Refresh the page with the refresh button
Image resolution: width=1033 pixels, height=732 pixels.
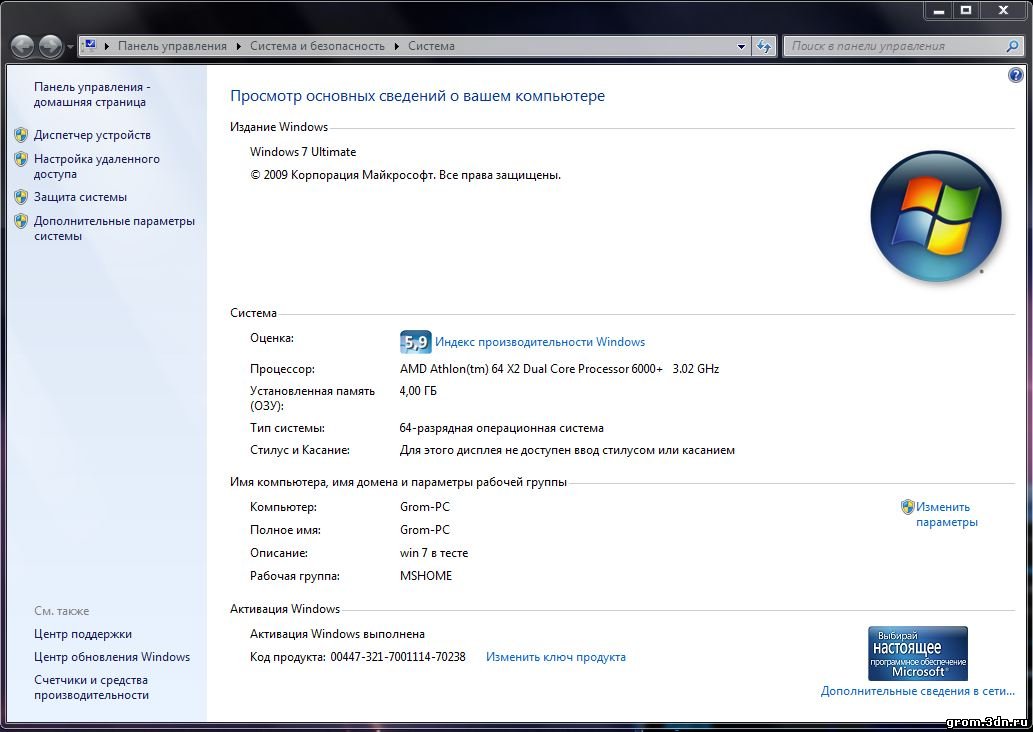coord(764,46)
